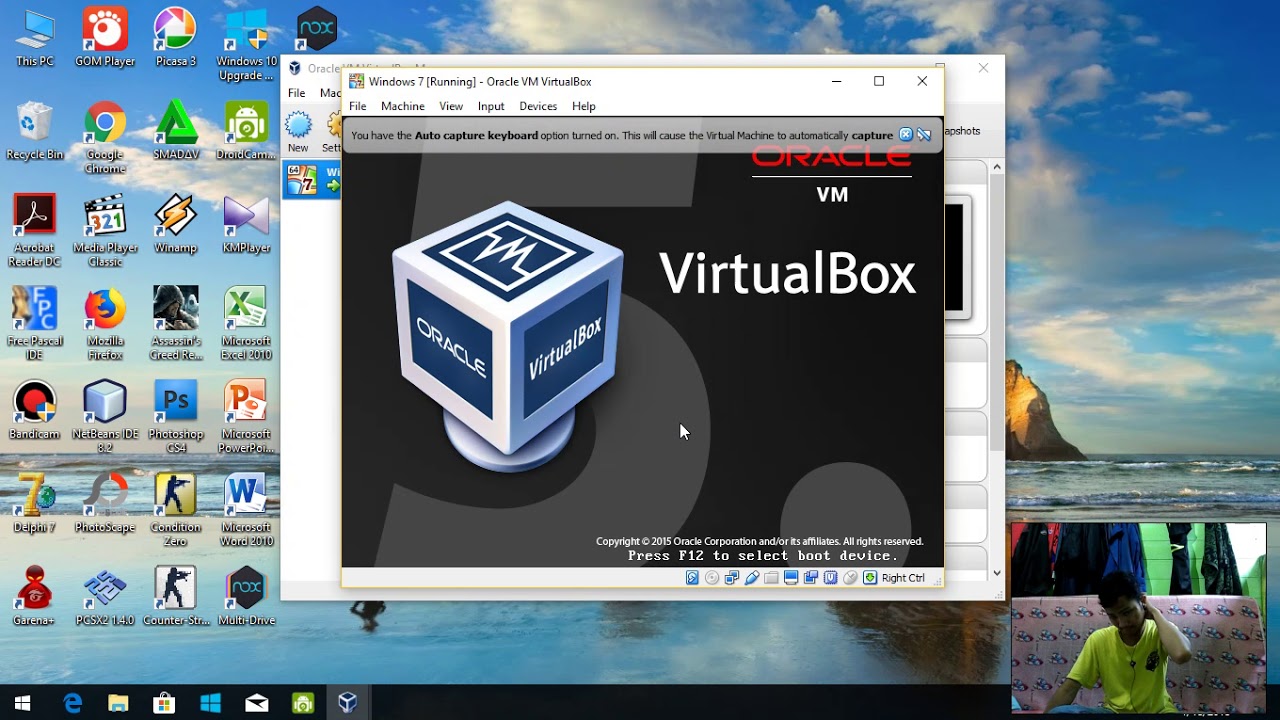The height and width of the screenshot is (720, 1280).
Task: Click the VirtualBox Manager vertical scrollbar
Action: 997,370
